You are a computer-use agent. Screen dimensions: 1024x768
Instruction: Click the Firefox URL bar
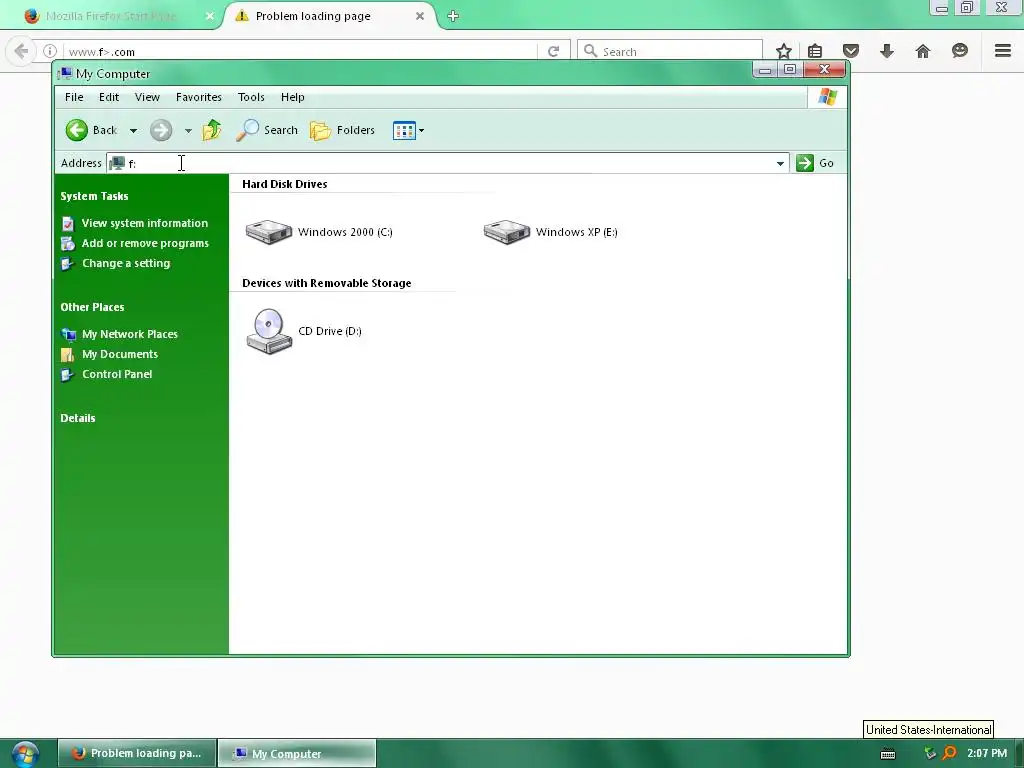300,52
